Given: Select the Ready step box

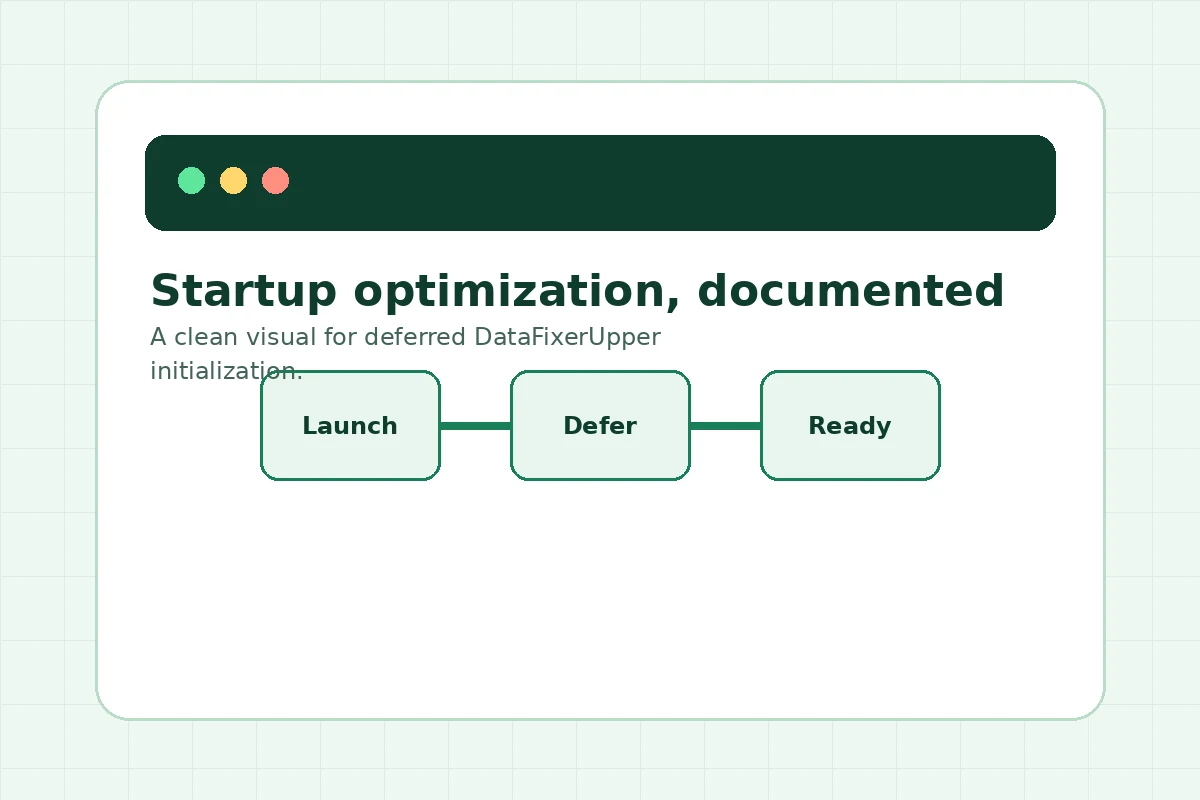Looking at the screenshot, I should tap(850, 425).
